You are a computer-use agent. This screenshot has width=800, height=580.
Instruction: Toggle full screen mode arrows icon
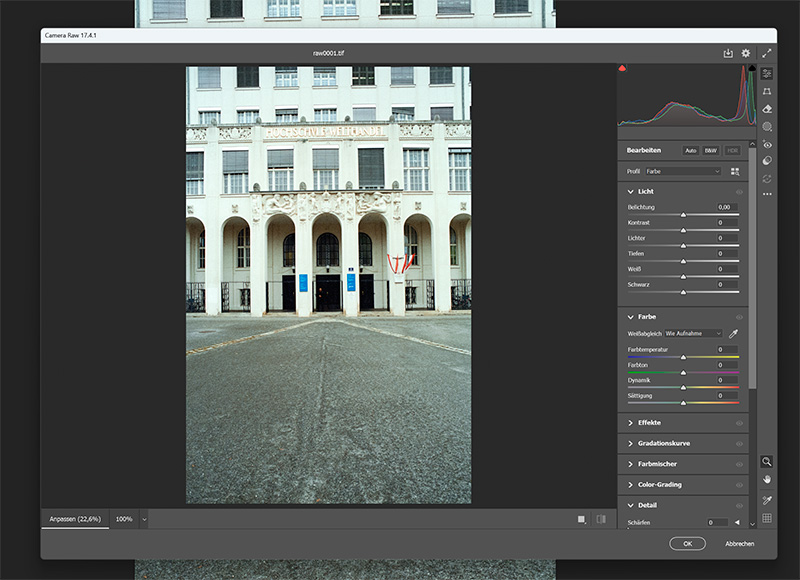click(766, 53)
